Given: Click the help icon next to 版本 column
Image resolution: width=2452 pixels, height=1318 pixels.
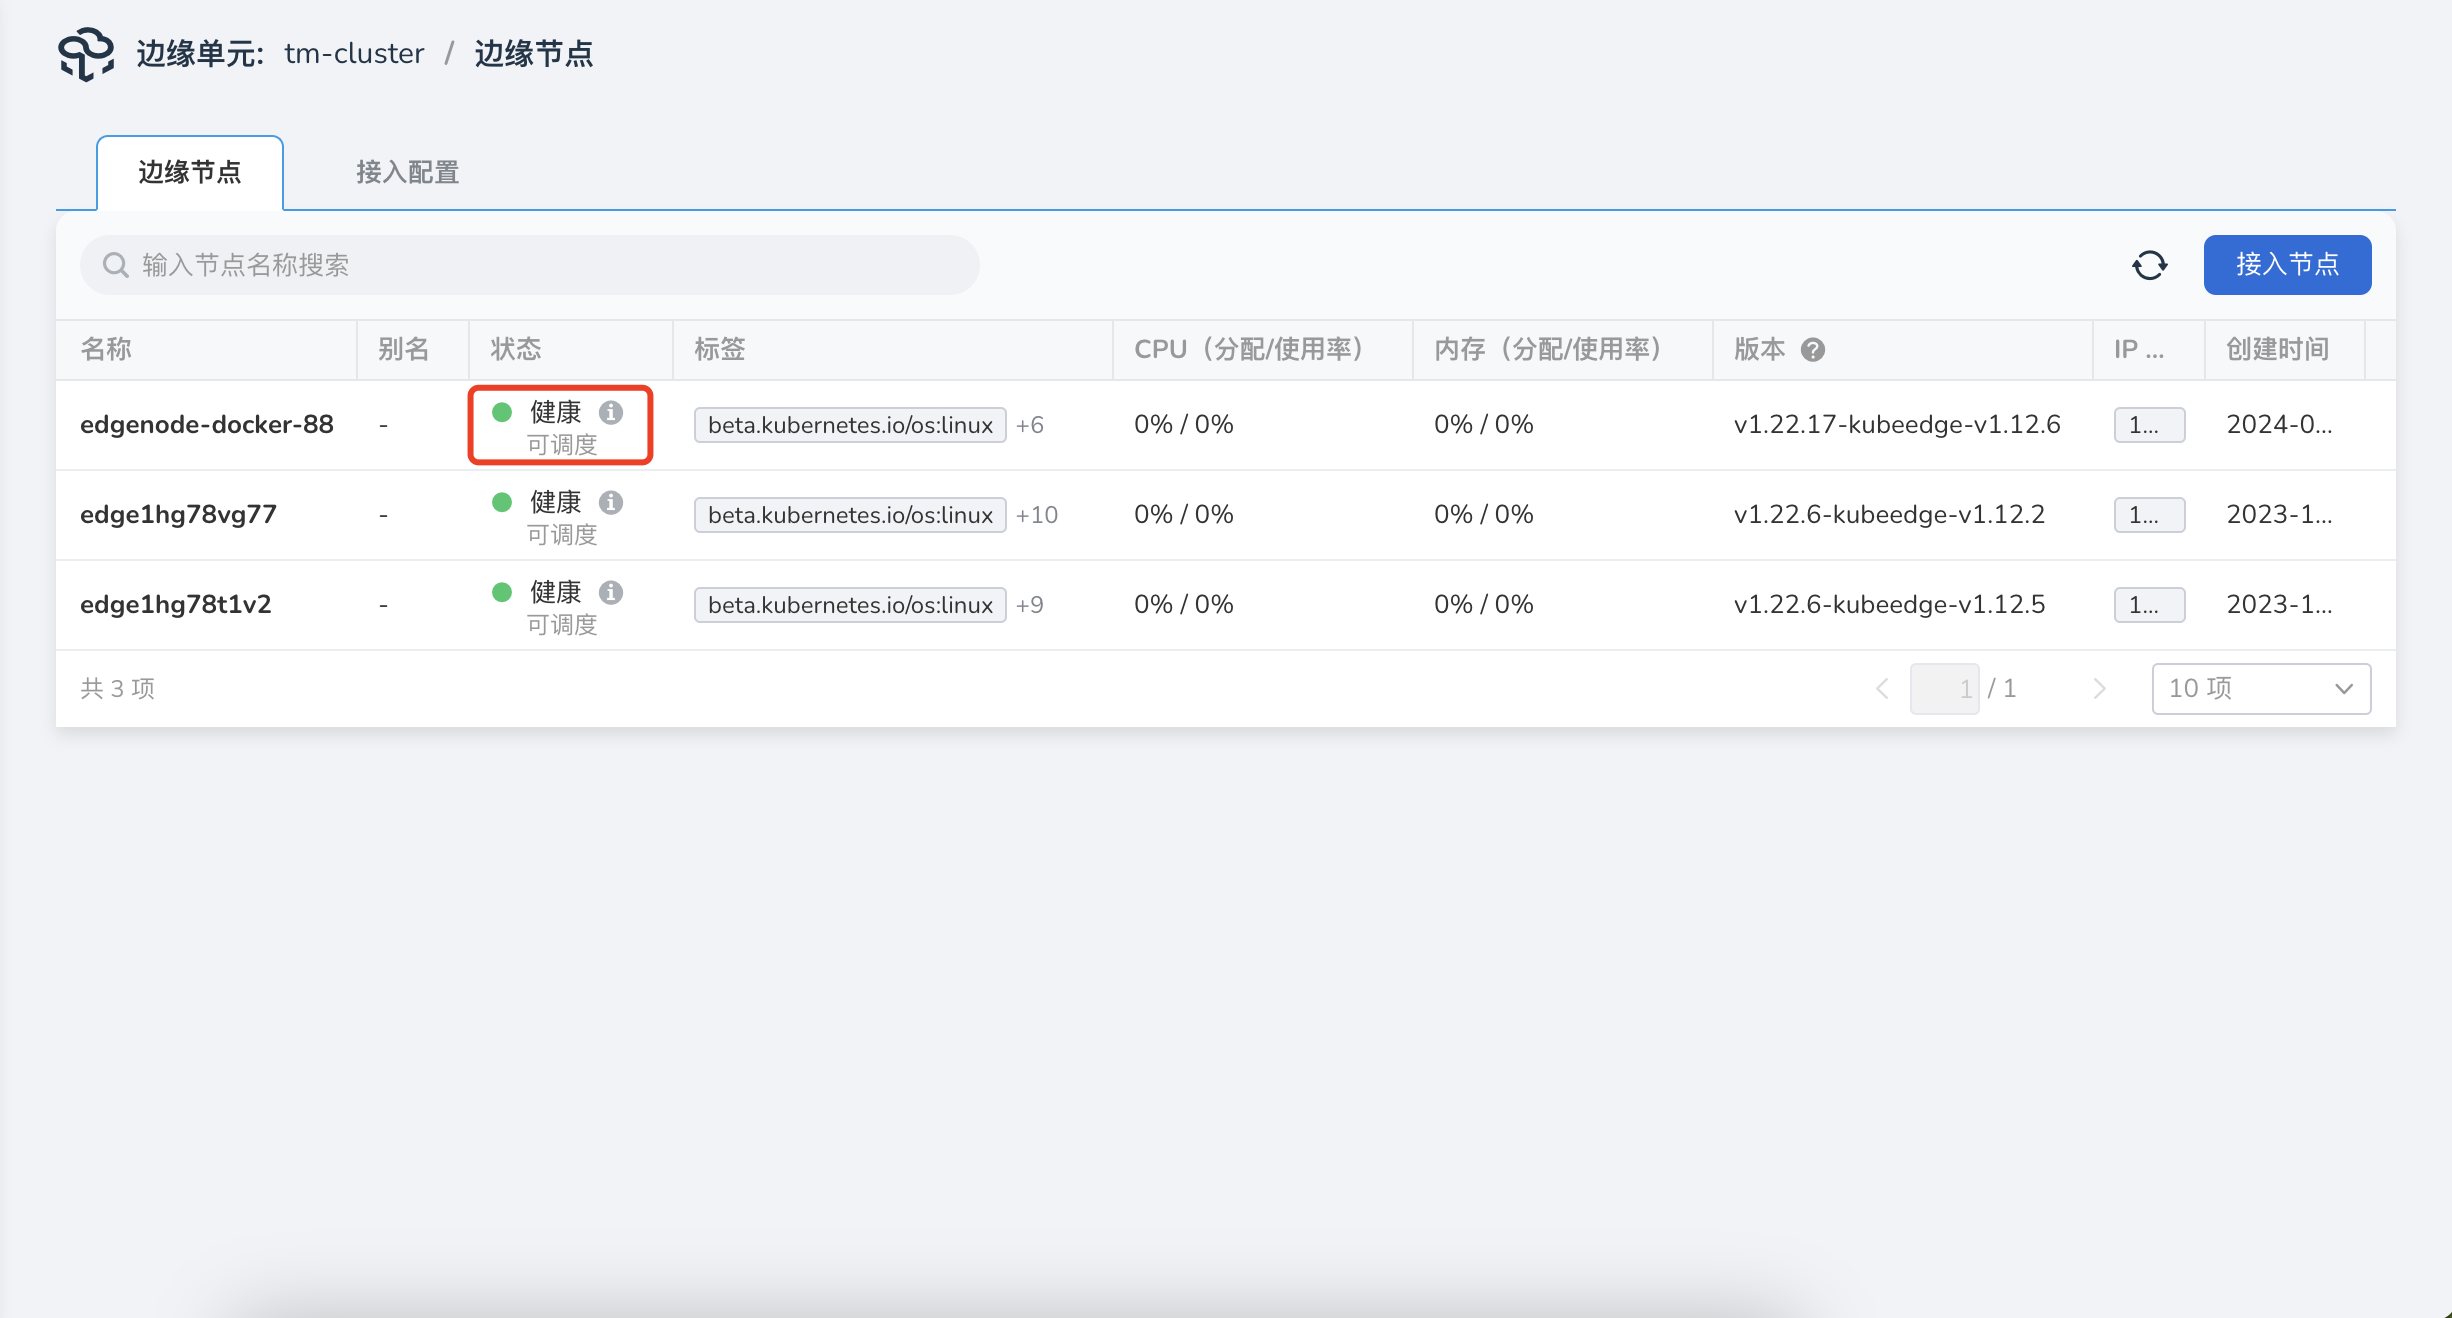Looking at the screenshot, I should point(1814,349).
